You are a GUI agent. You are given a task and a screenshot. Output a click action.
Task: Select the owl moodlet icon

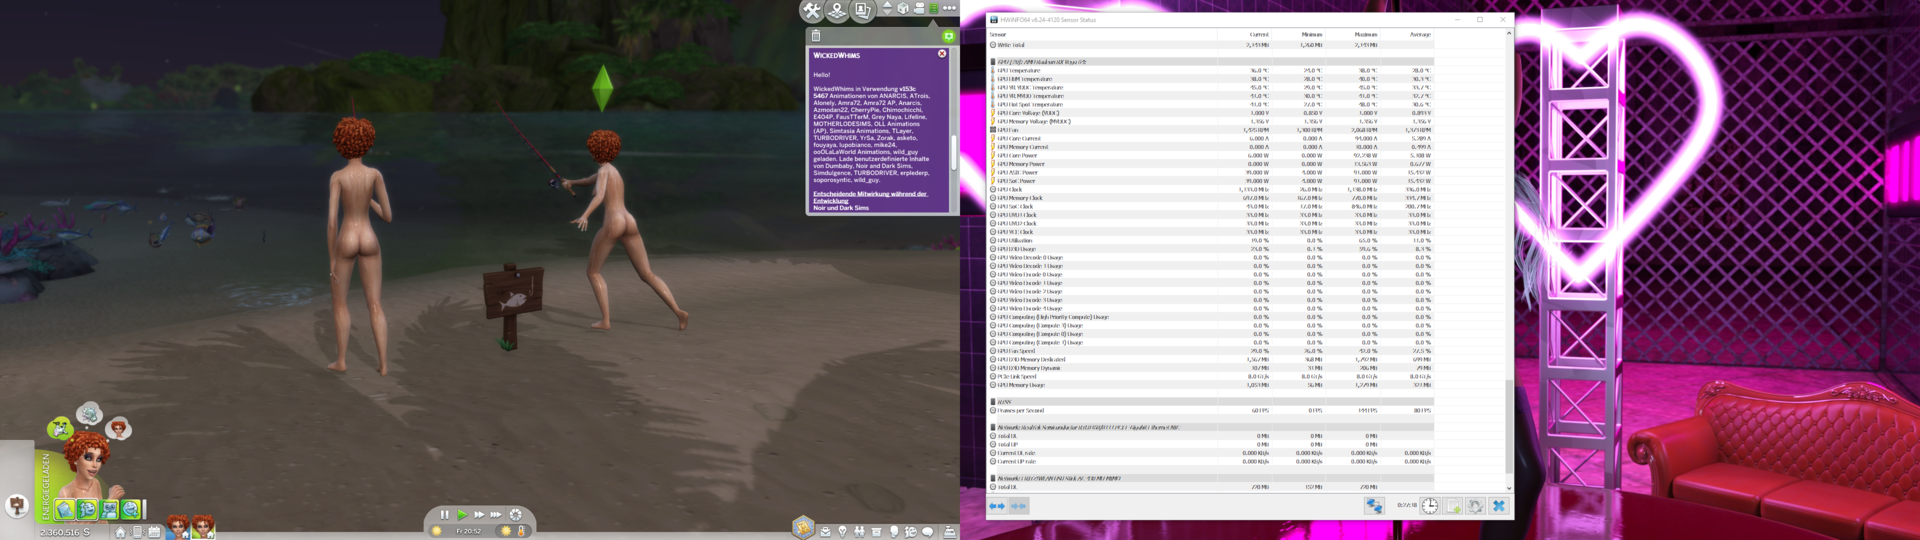[109, 510]
